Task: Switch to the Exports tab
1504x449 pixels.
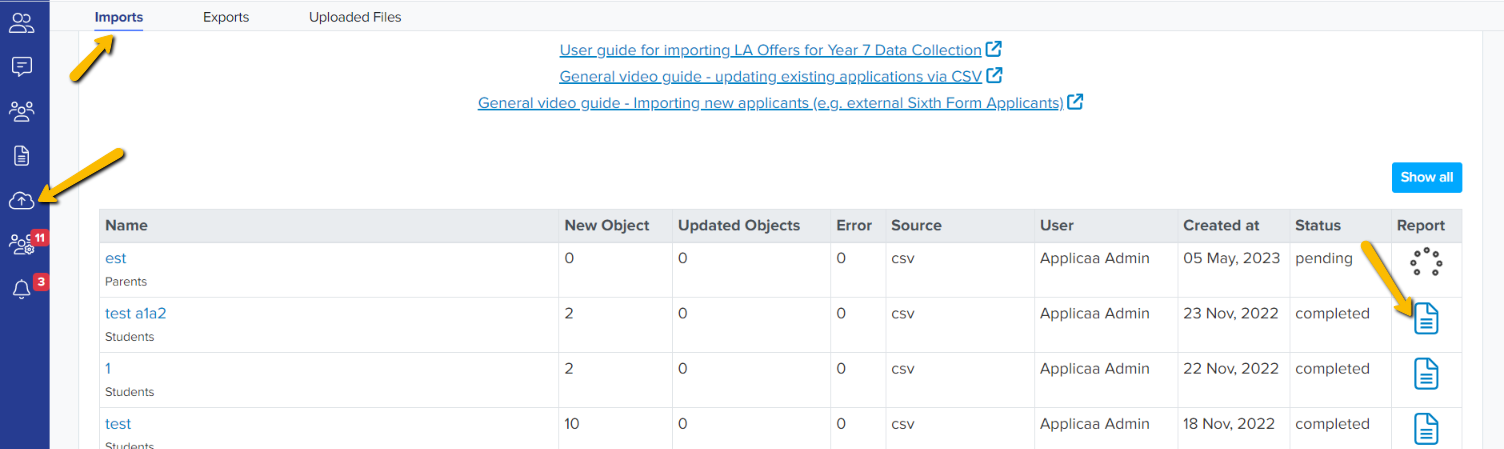Action: 226,17
